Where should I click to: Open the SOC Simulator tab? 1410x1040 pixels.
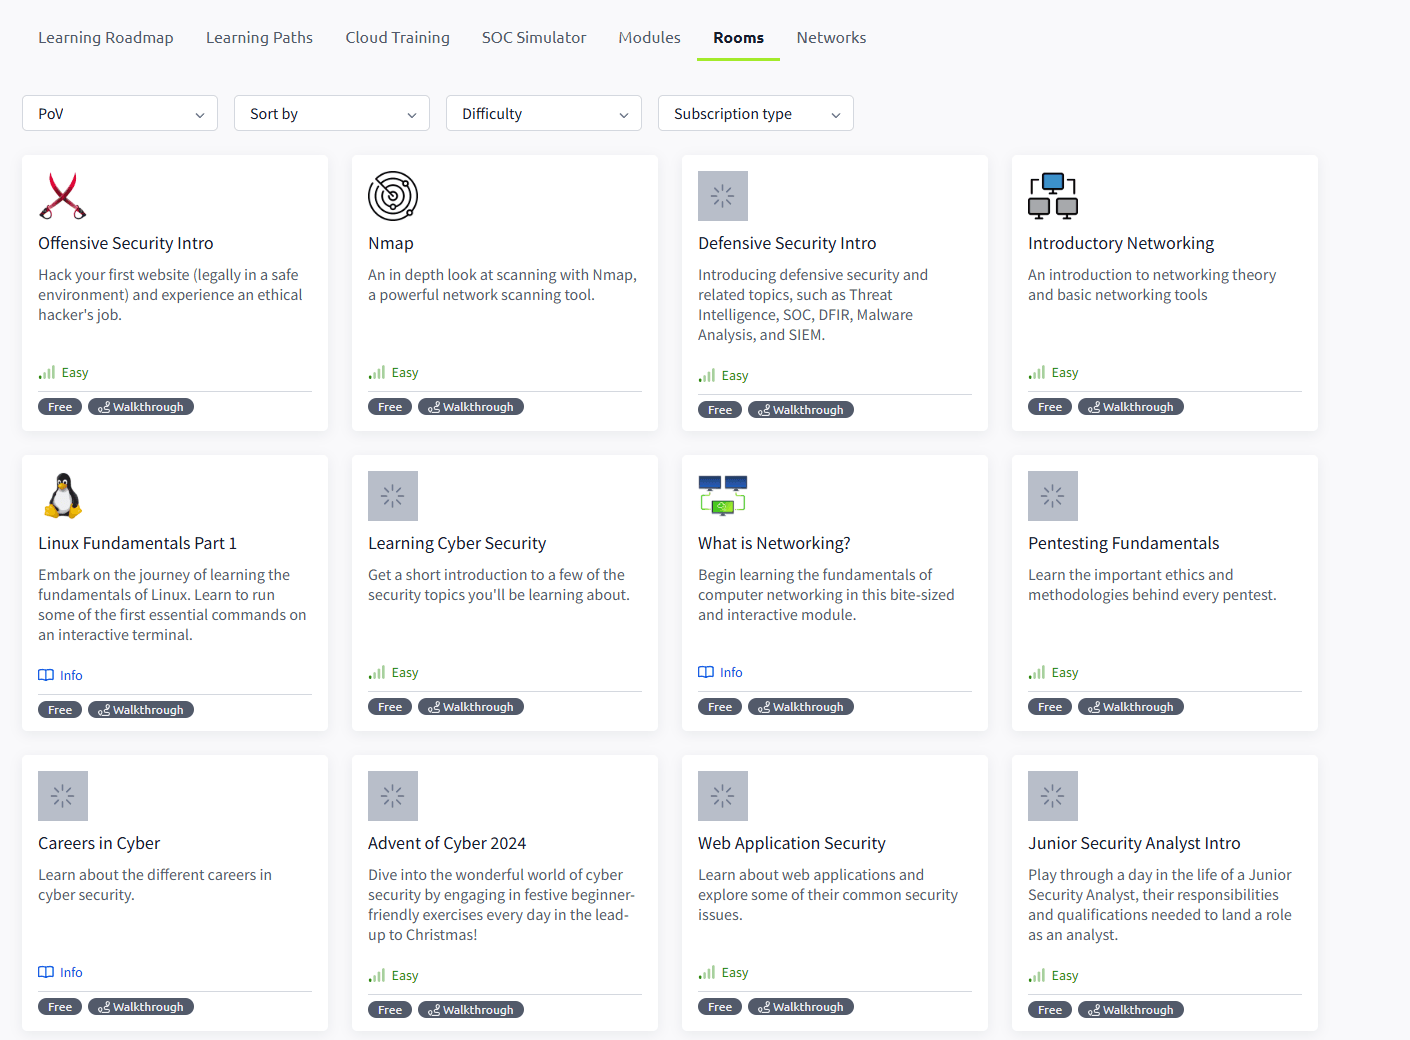534,38
